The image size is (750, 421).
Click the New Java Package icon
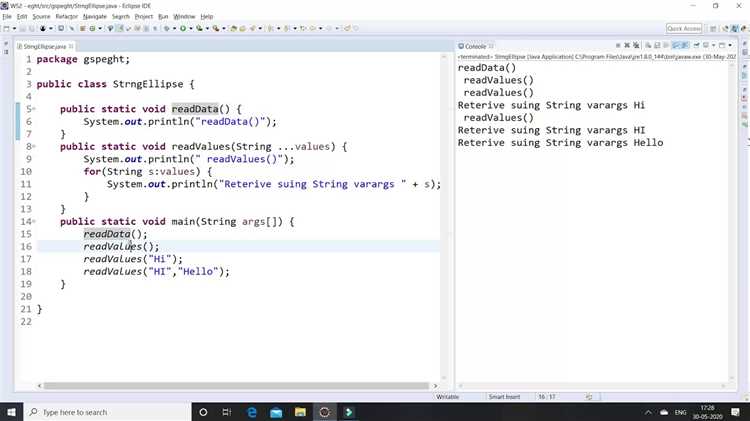tap(82, 29)
